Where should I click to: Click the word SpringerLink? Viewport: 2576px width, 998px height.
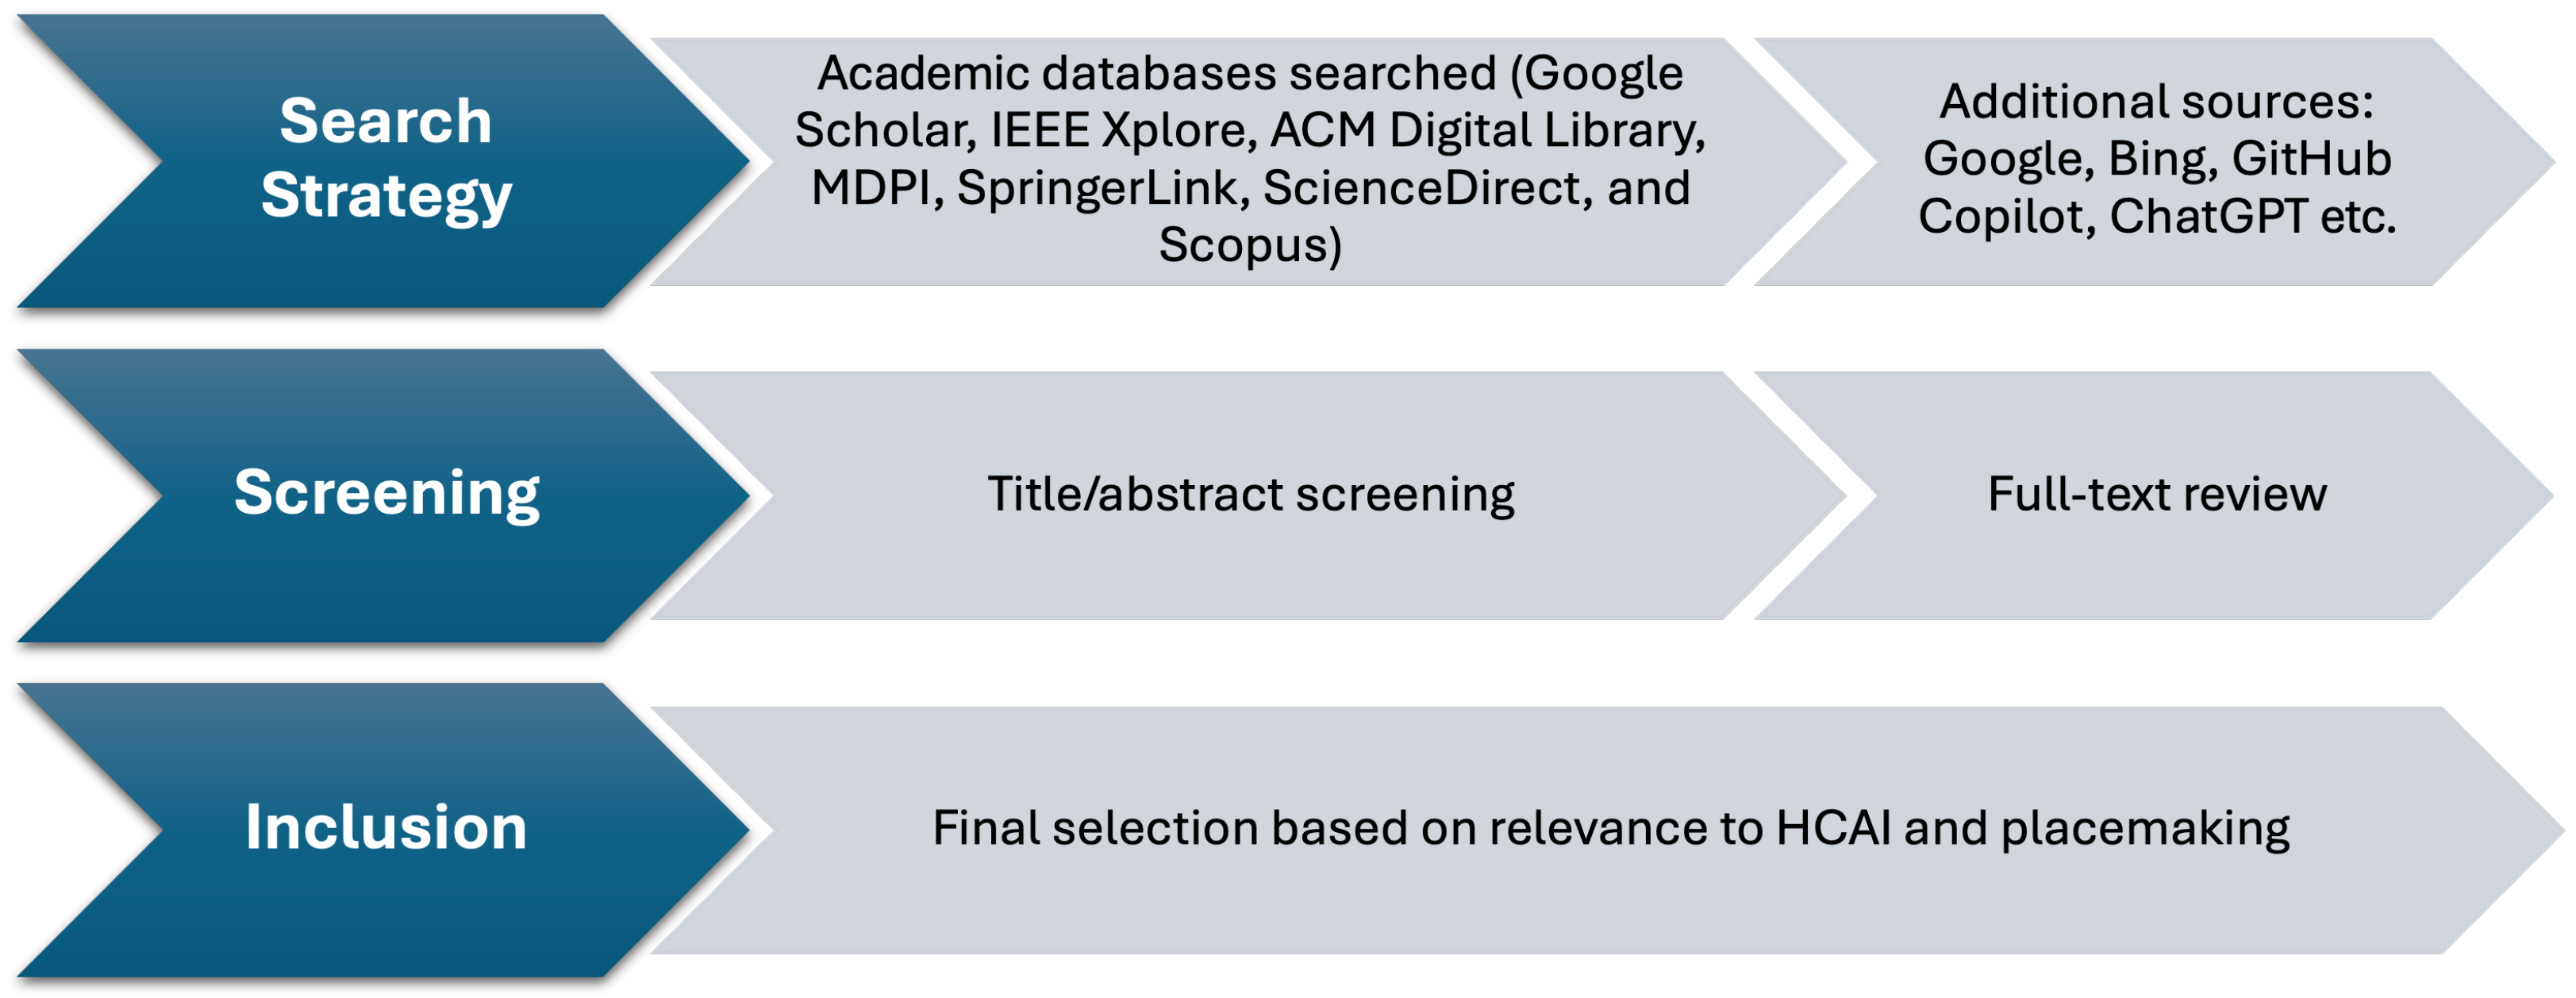pos(1096,188)
